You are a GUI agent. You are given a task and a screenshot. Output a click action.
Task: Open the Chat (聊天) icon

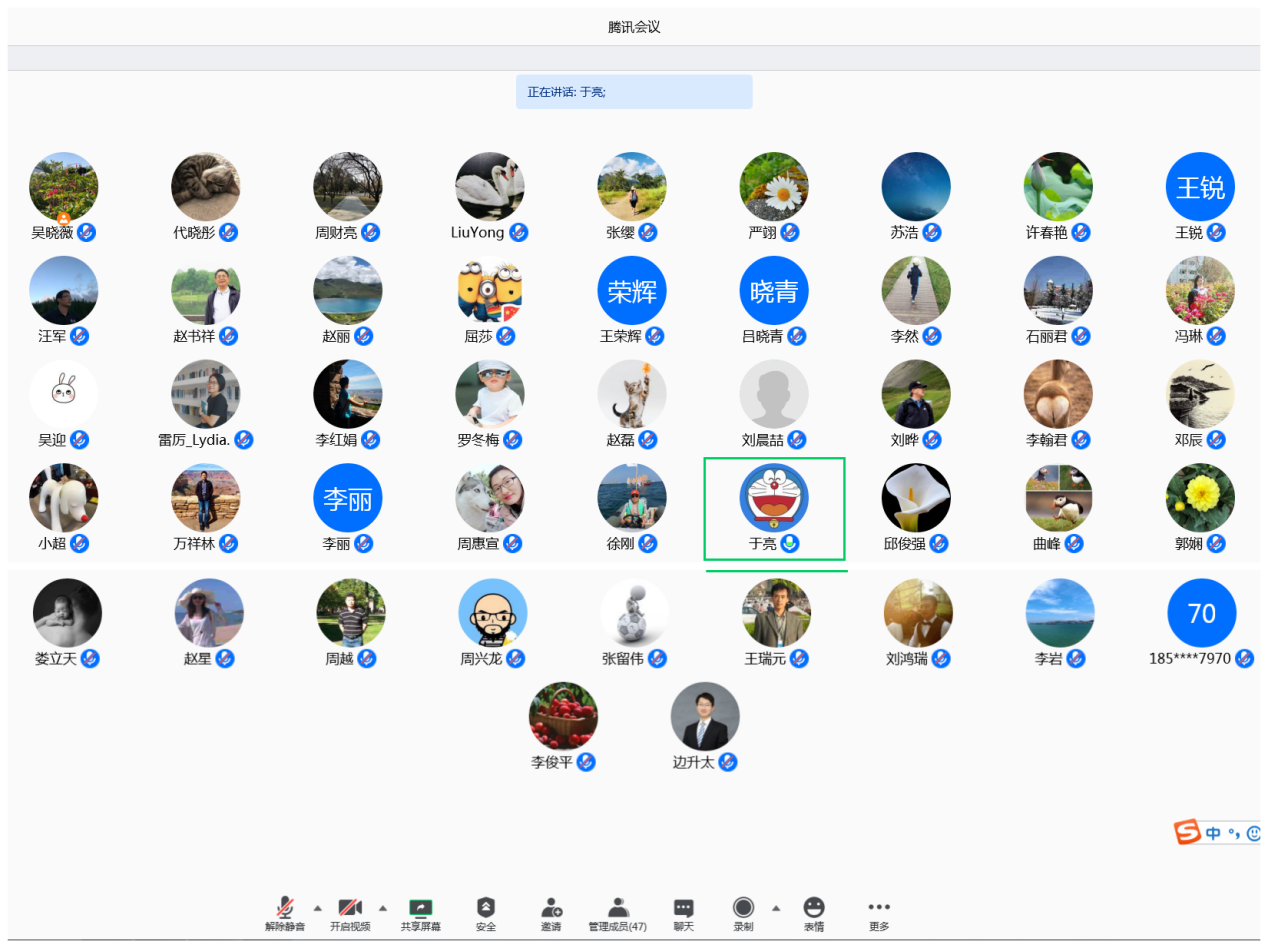point(683,909)
